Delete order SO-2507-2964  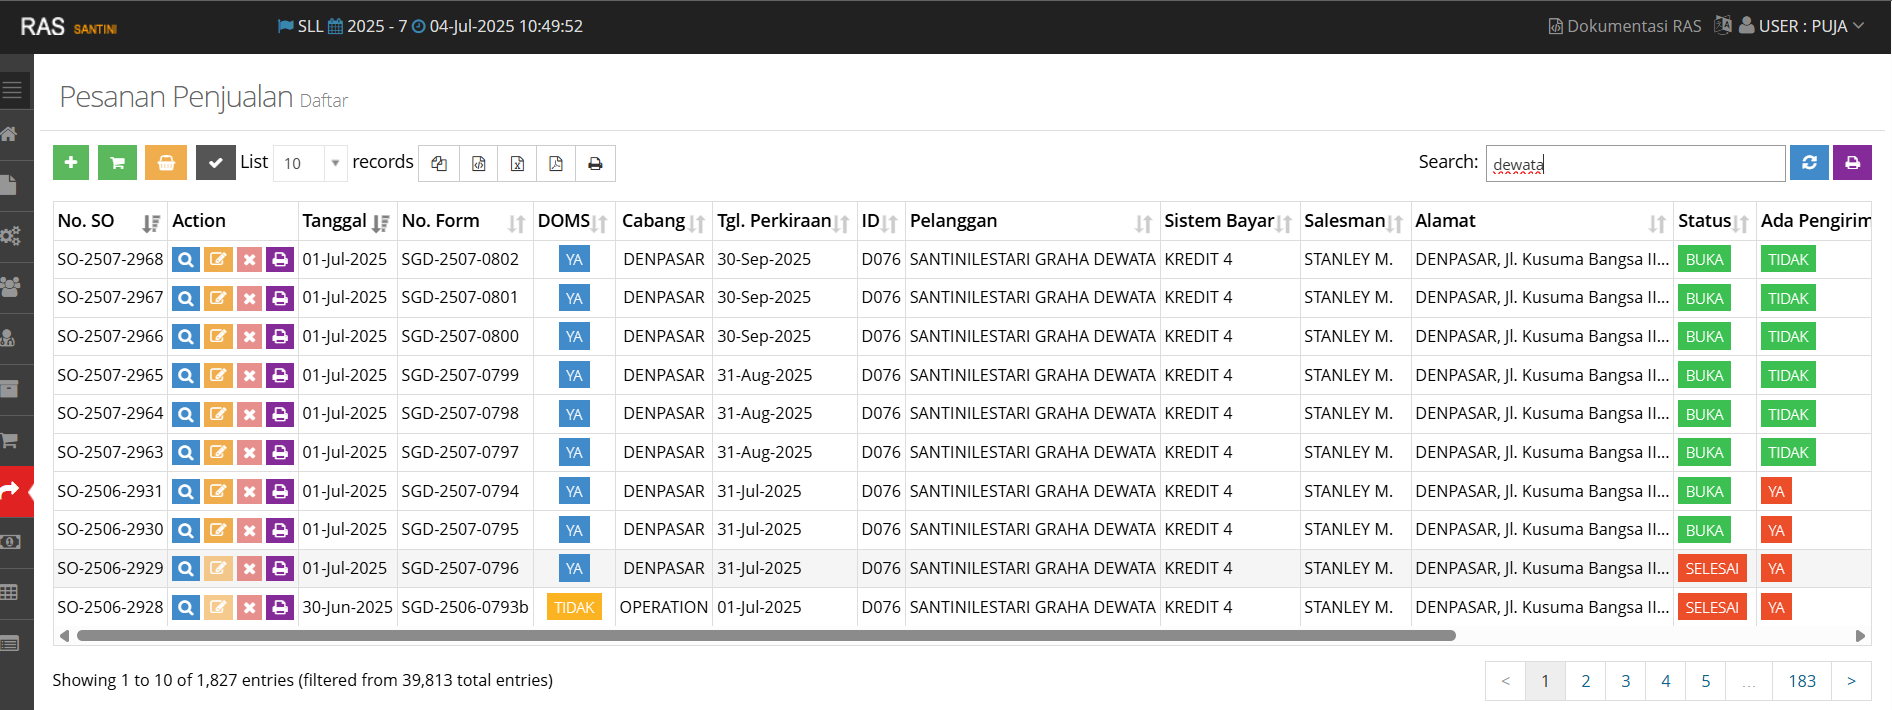(250, 414)
